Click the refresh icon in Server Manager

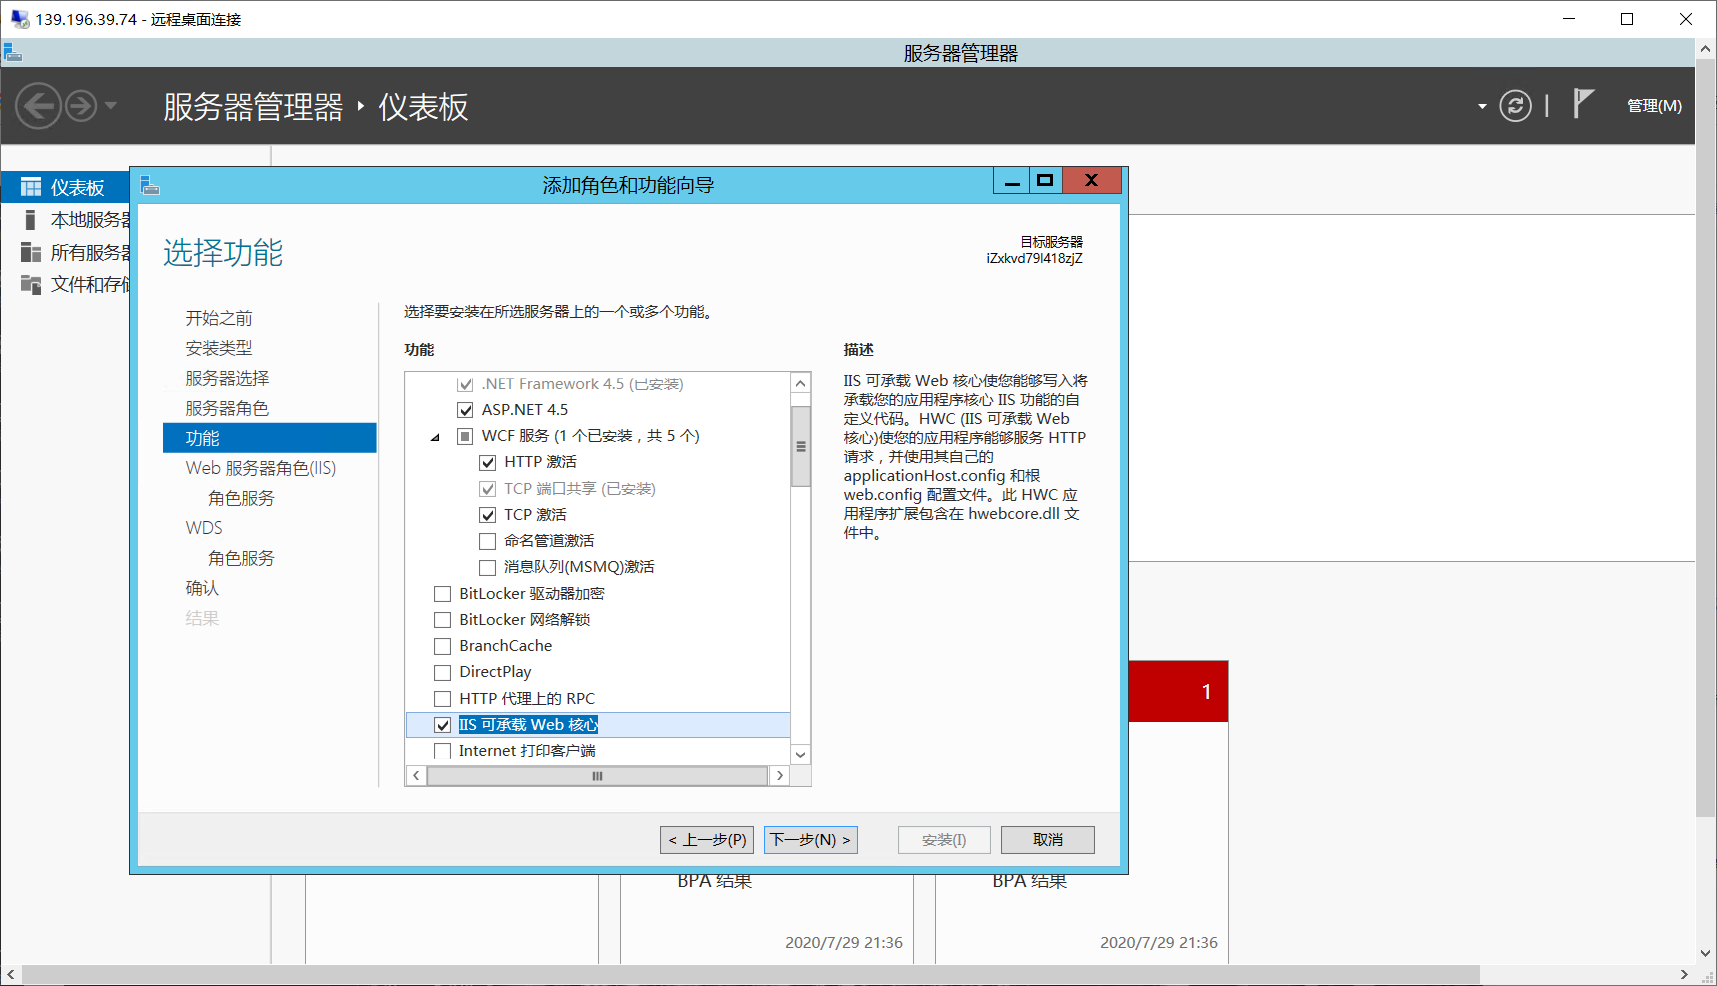click(x=1515, y=105)
